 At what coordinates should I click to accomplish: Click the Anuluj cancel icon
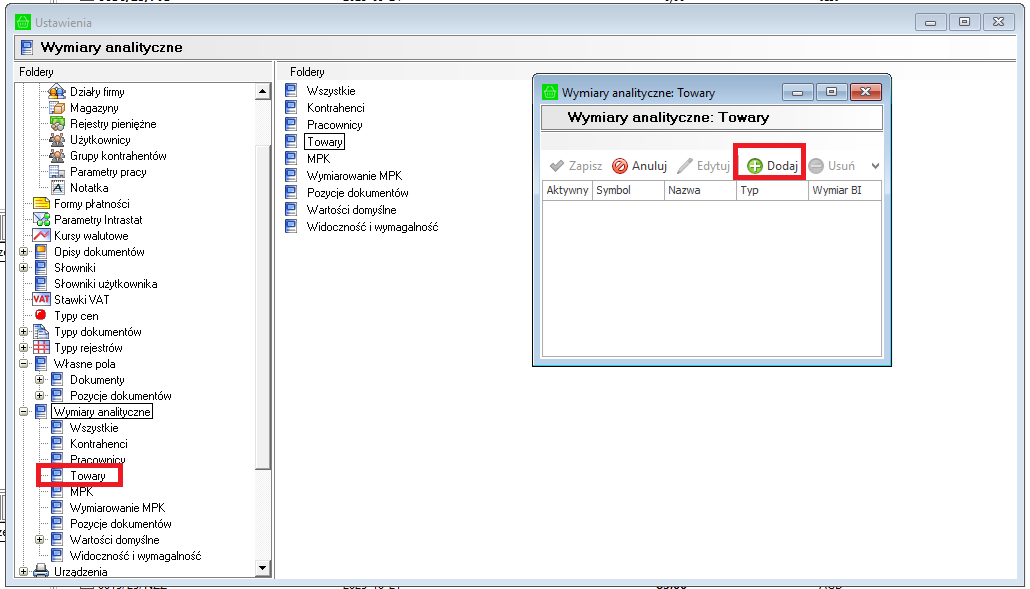click(x=620, y=166)
